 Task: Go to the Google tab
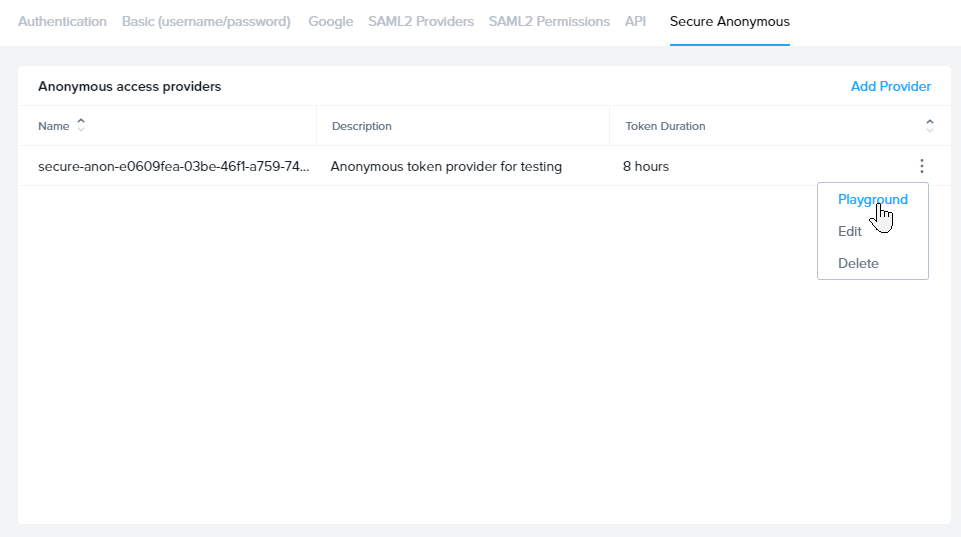click(330, 21)
